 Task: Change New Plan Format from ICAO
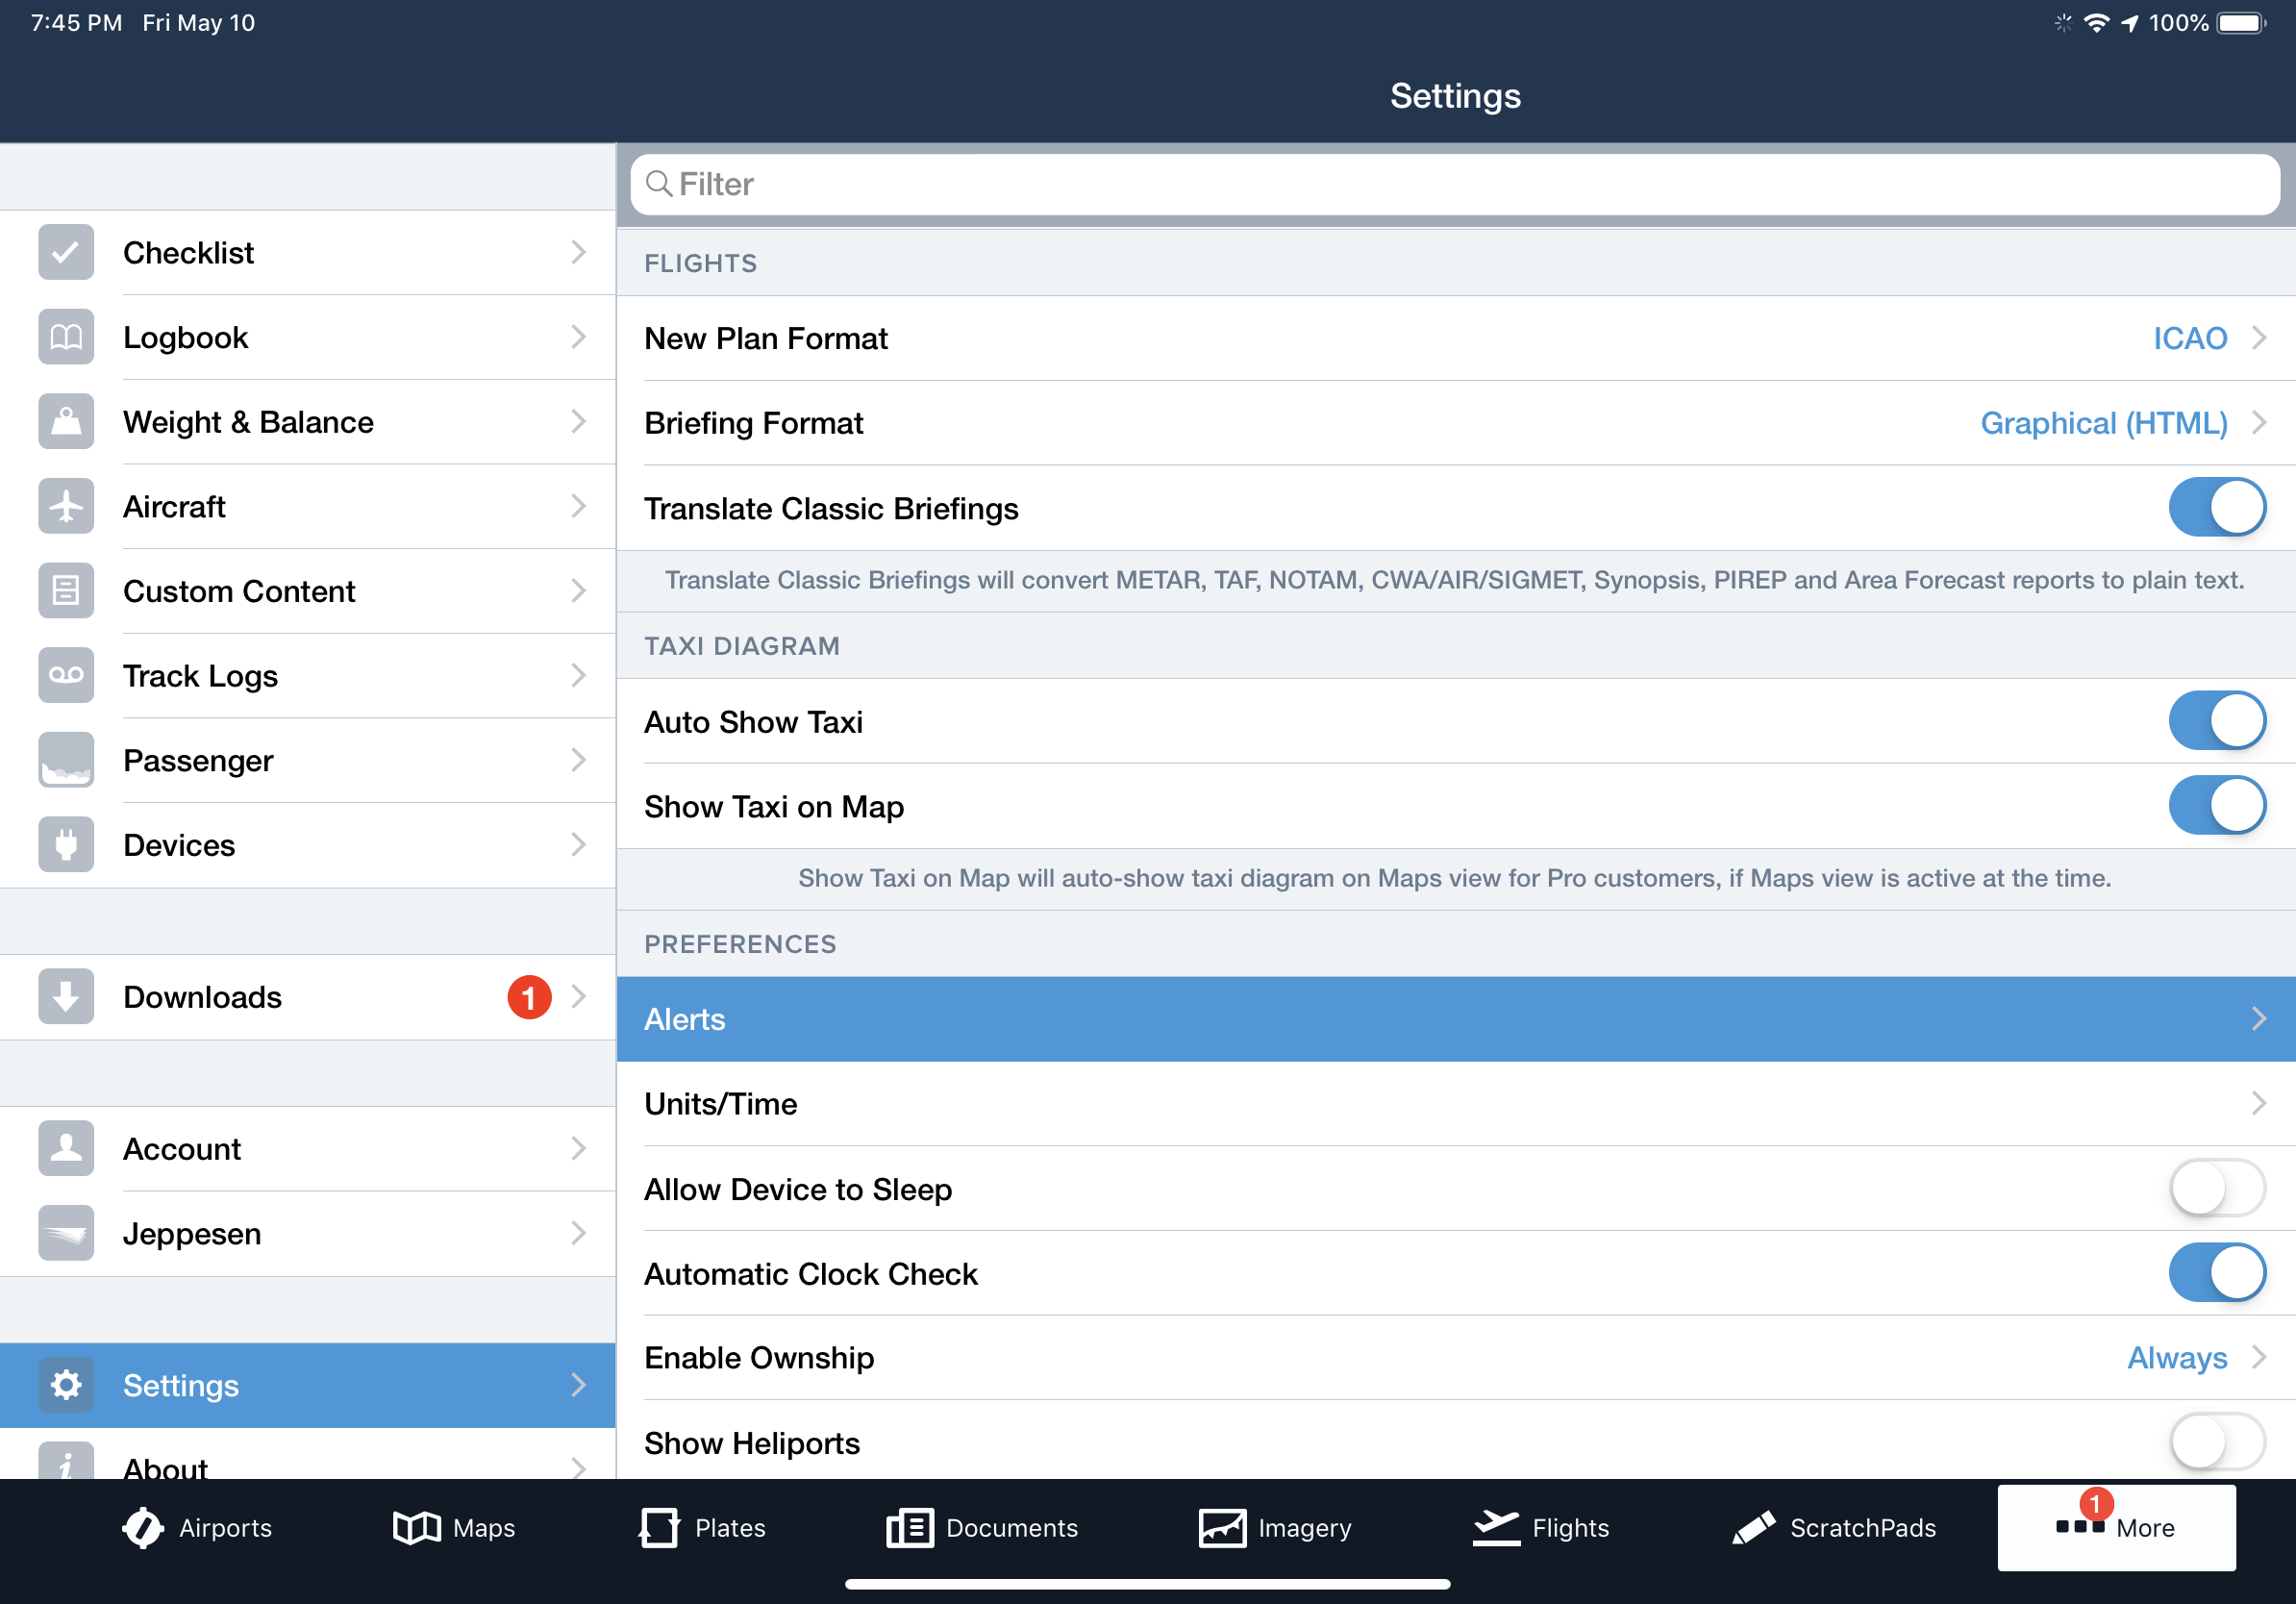(x=2190, y=338)
